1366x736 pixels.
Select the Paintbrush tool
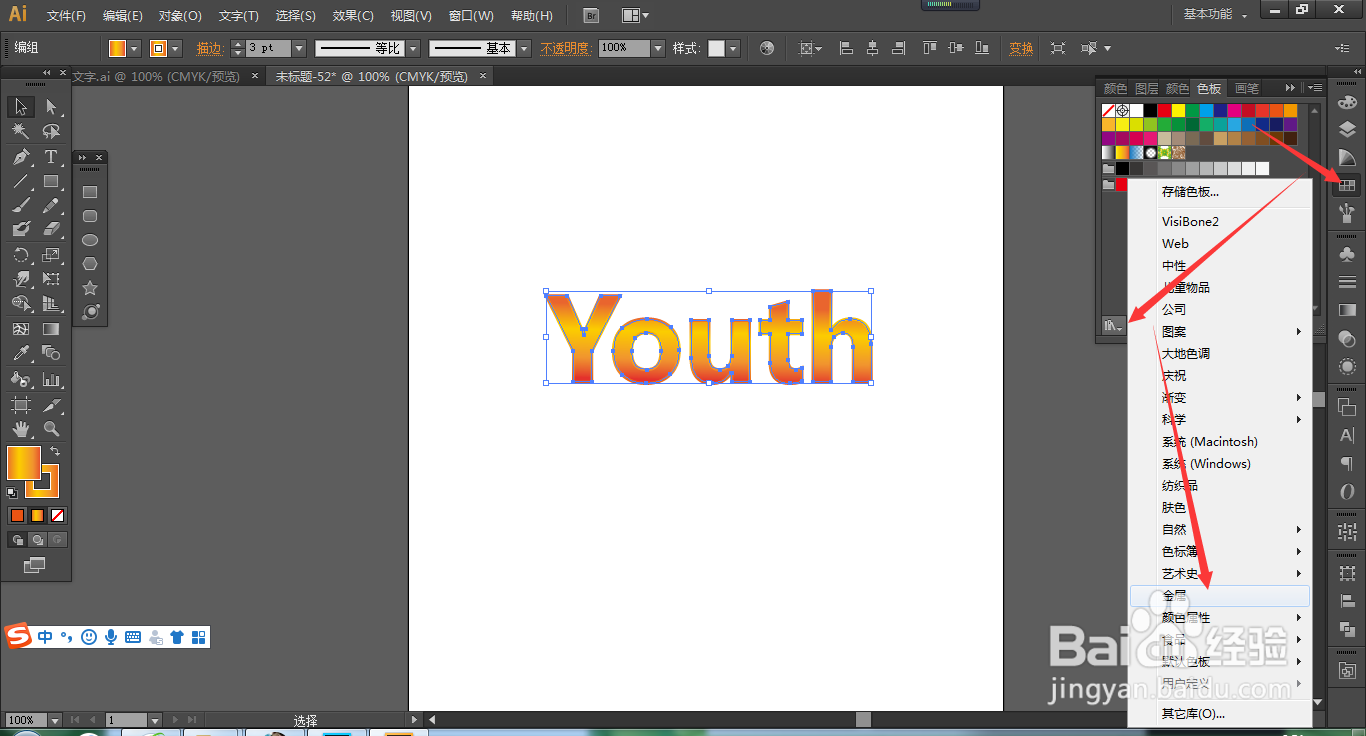[21, 205]
